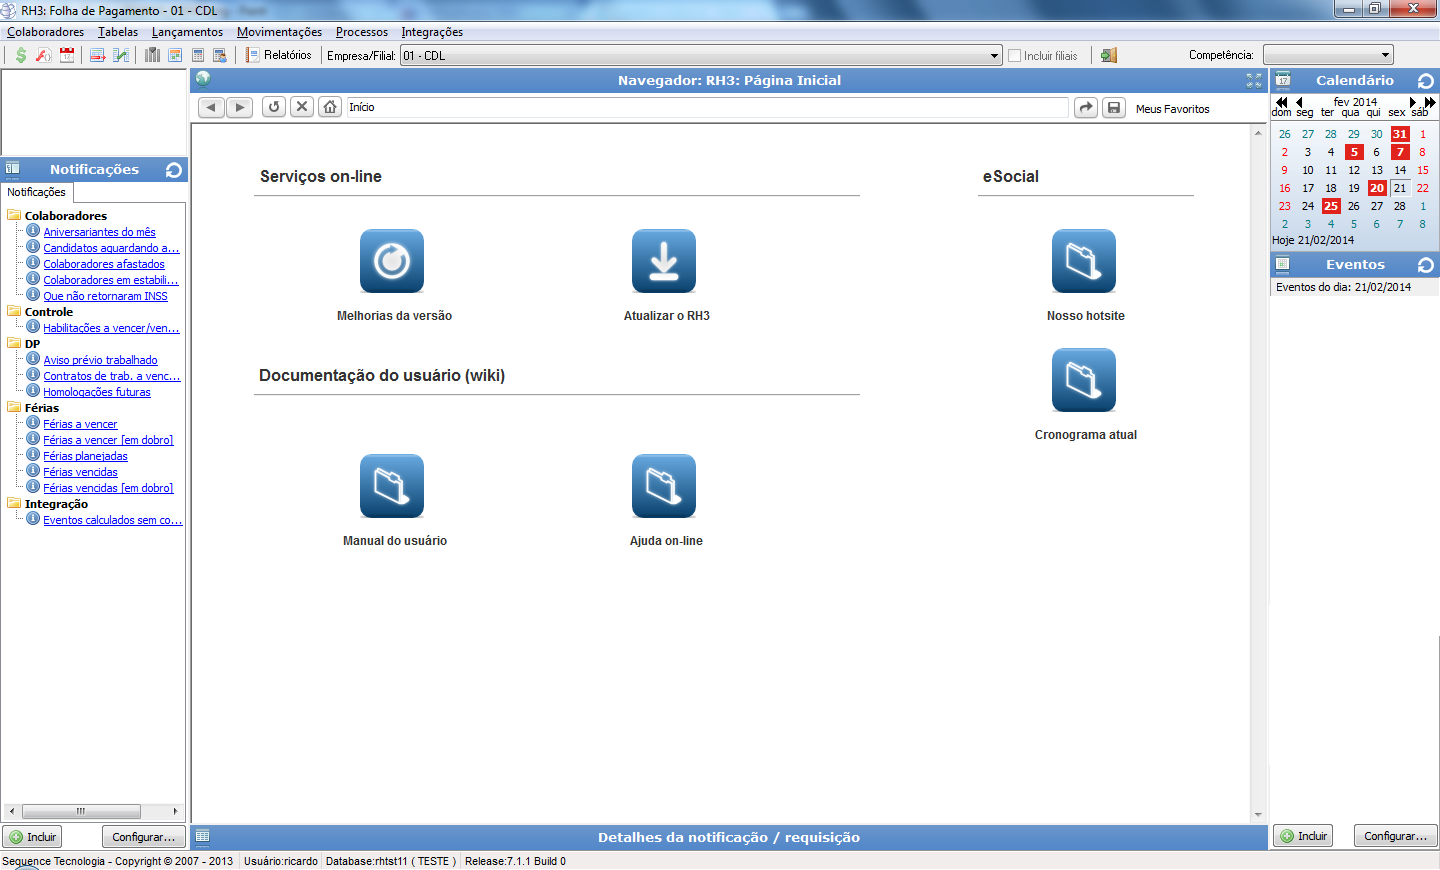This screenshot has width=1440, height=870.
Task: Open the Competência dropdown
Action: (x=1385, y=55)
